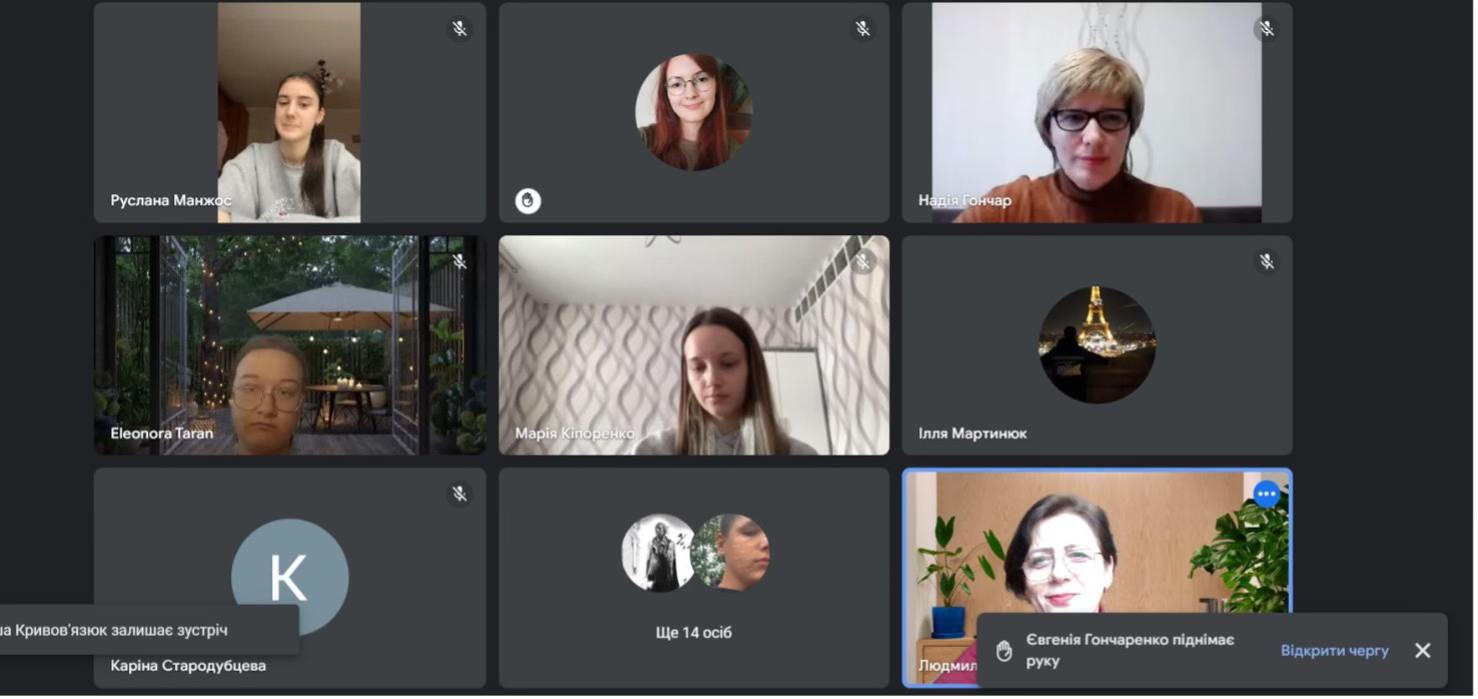The width and height of the screenshot is (1478, 699).
Task: Click the small round badge under red-haired avatar
Action: tap(528, 201)
